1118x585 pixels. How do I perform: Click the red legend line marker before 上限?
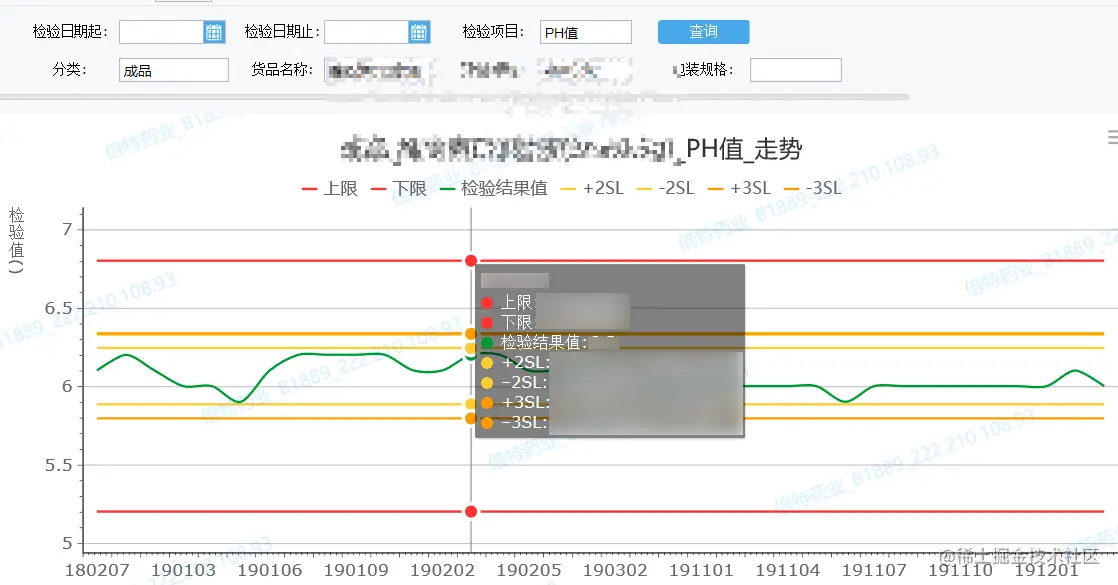(310, 187)
